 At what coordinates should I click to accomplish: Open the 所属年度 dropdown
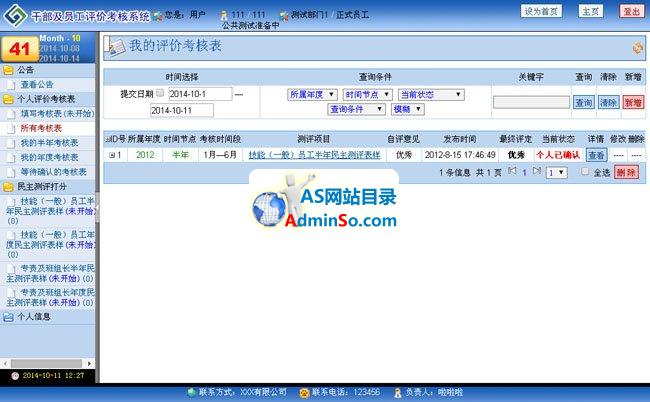pos(312,94)
